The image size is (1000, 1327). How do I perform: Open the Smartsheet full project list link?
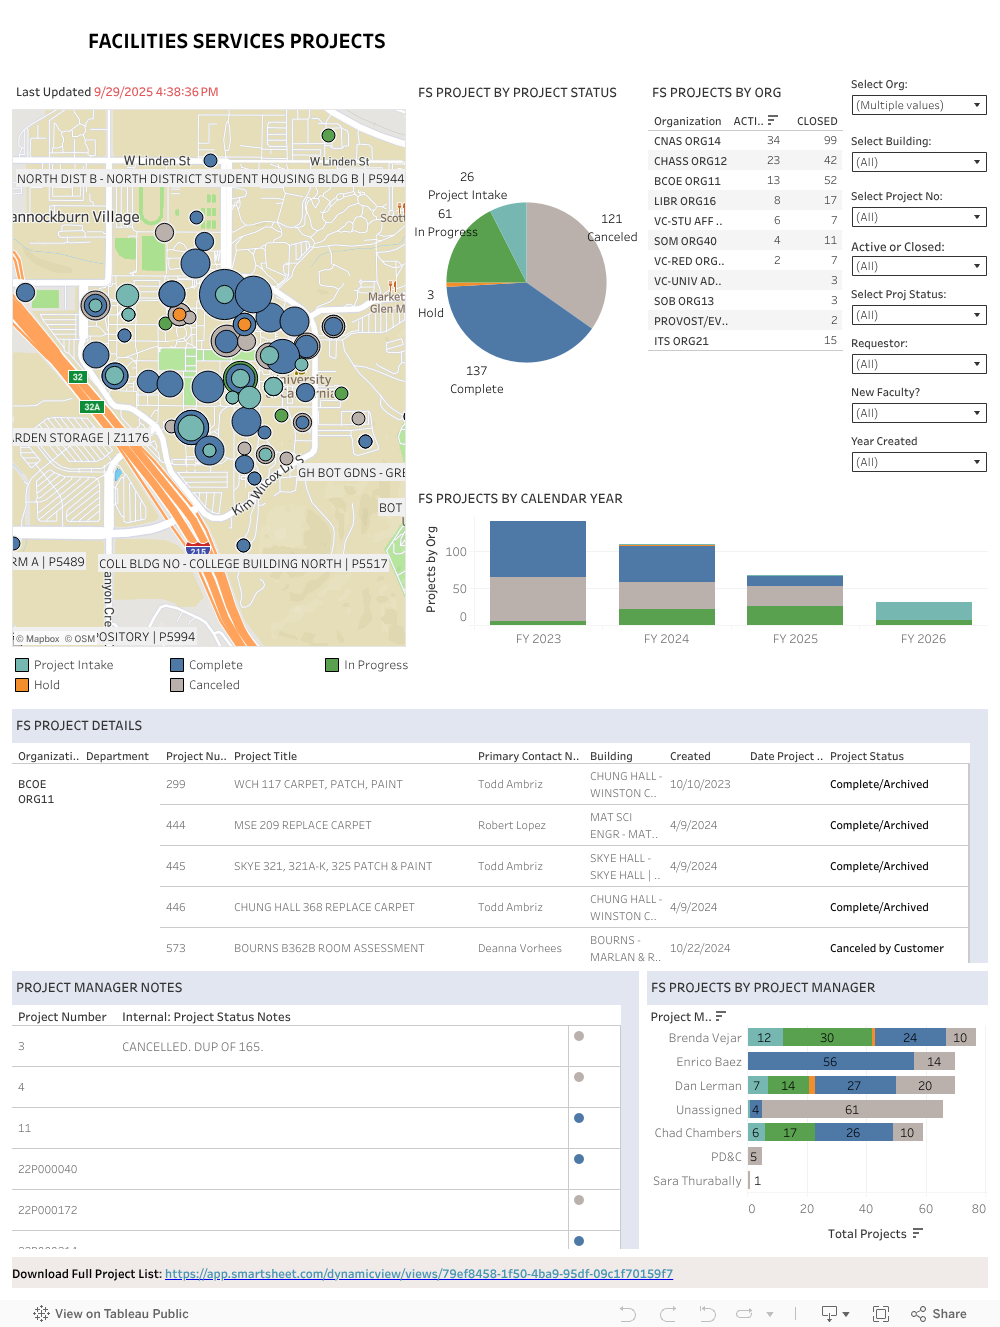(418, 1274)
